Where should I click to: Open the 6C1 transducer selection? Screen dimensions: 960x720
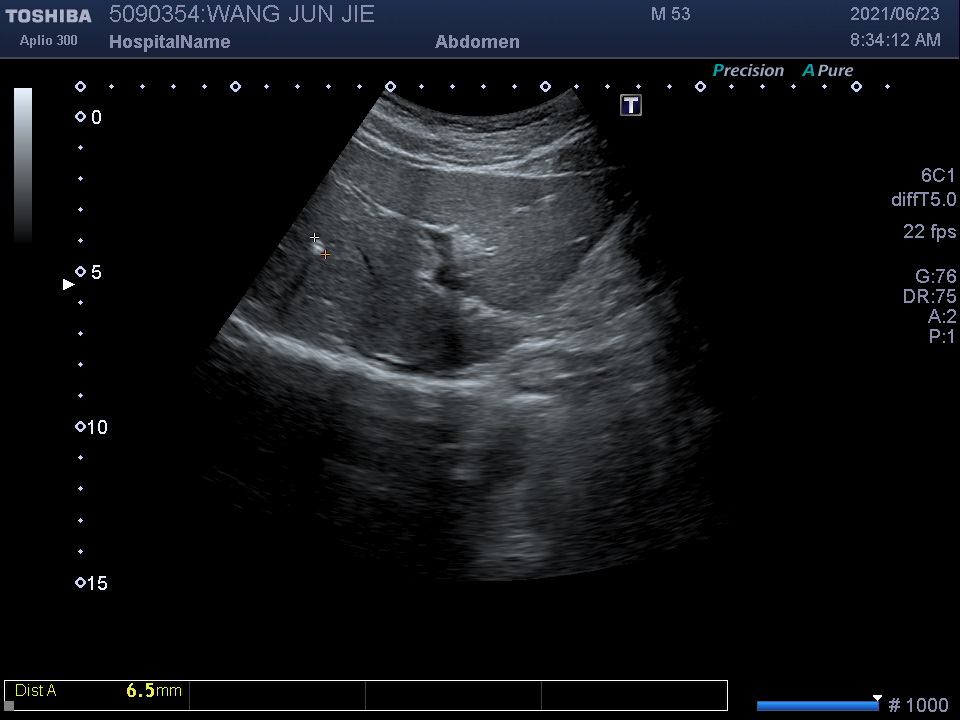point(937,176)
